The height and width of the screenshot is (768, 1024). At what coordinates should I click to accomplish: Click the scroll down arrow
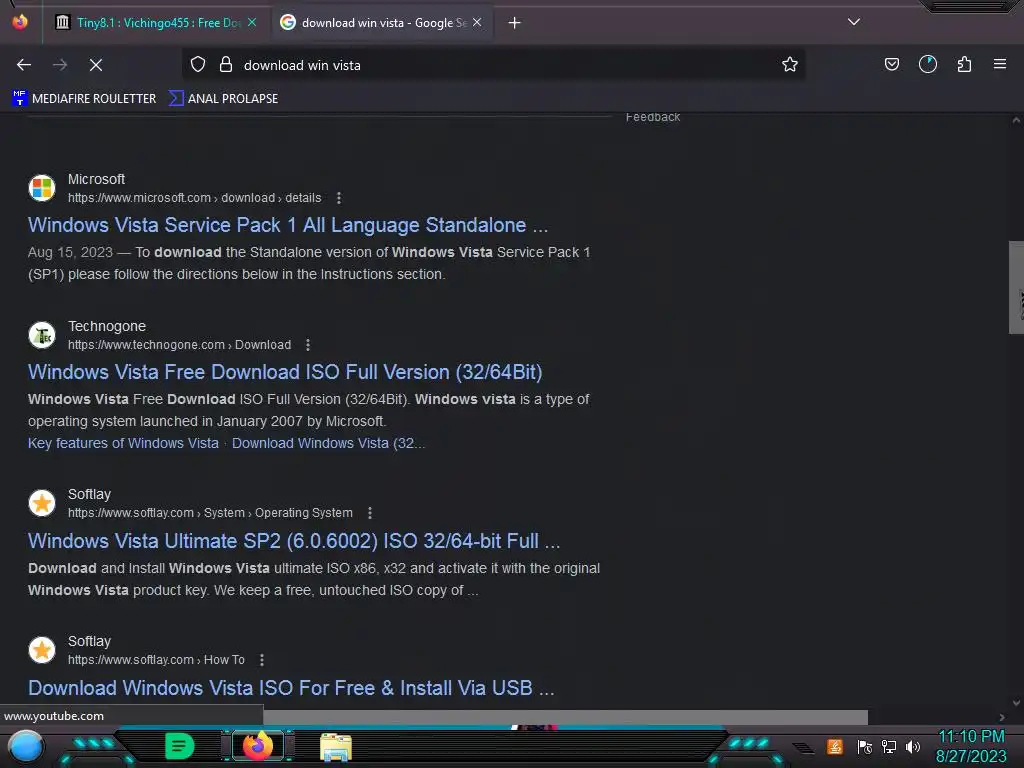coord(1016,703)
